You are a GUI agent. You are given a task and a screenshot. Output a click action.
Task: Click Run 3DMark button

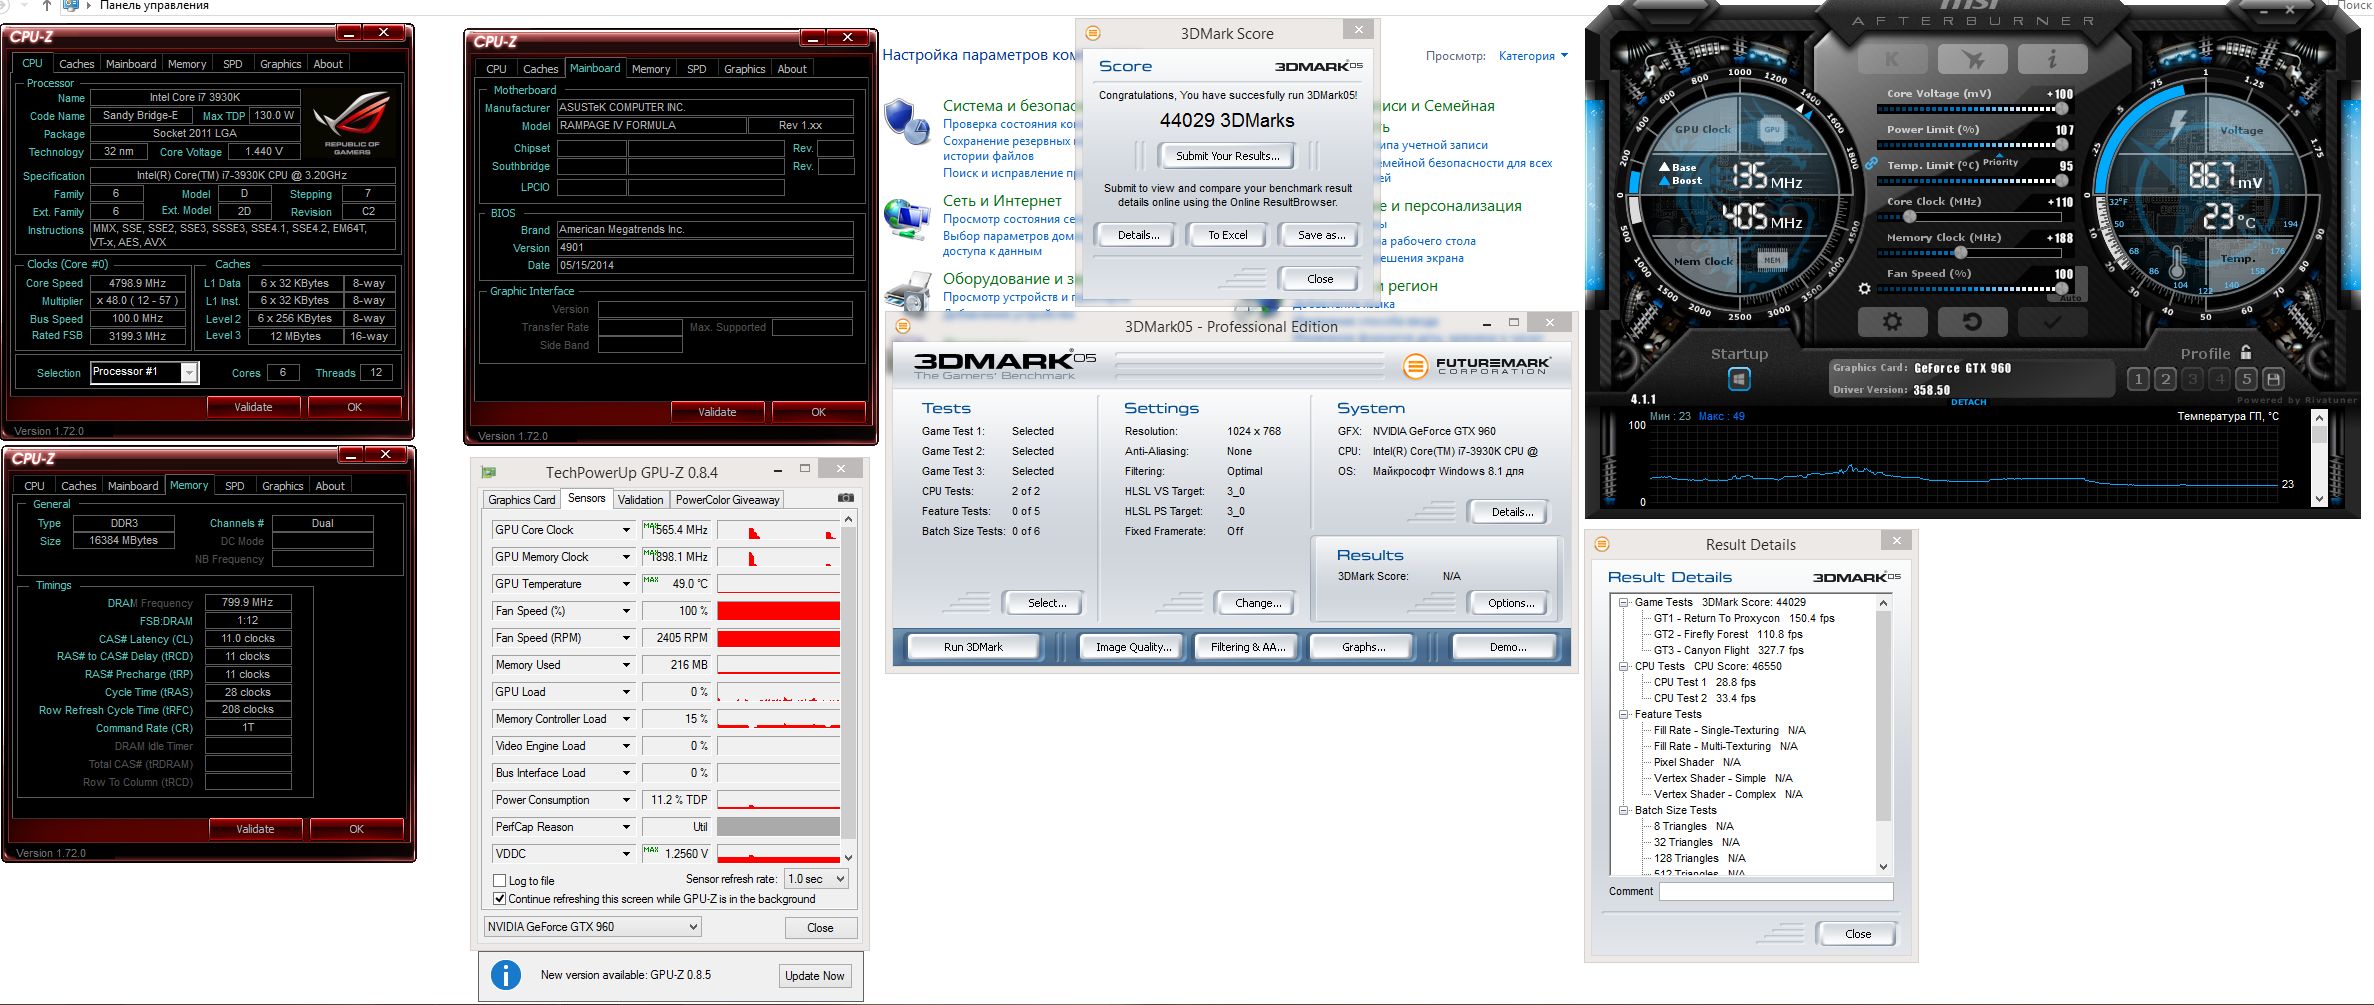coord(973,647)
